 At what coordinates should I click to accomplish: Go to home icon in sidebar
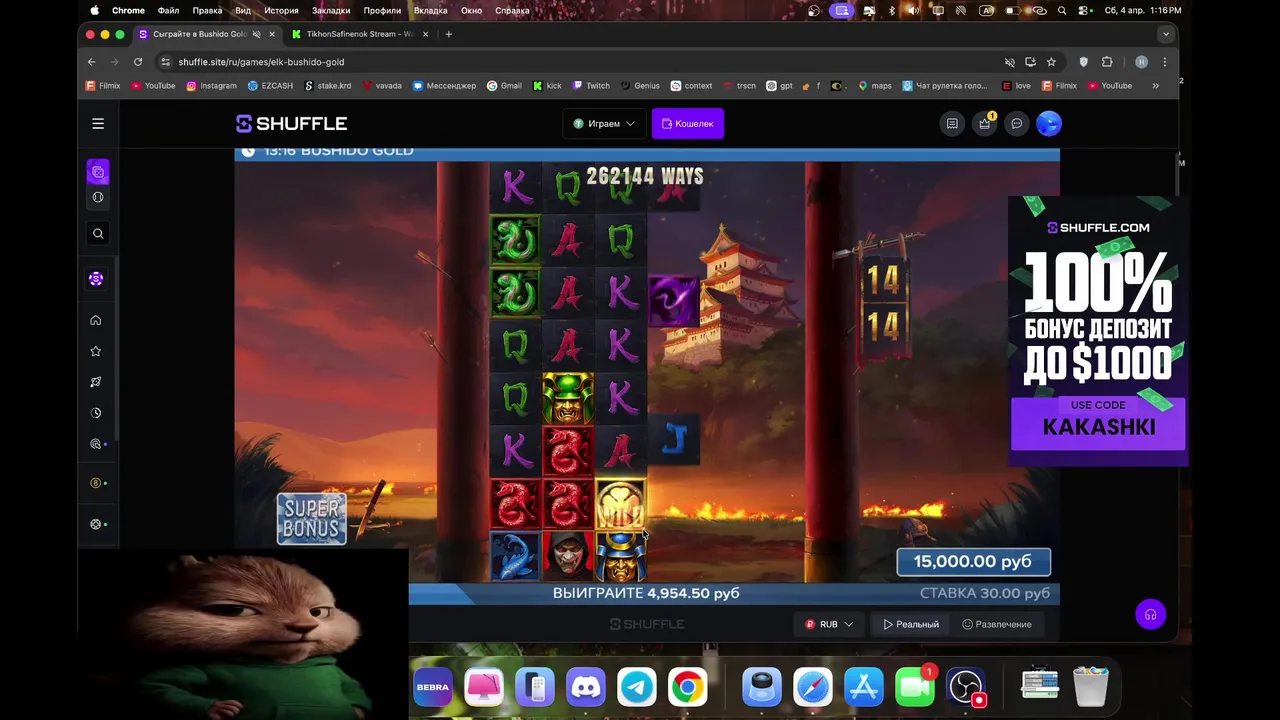(x=96, y=320)
